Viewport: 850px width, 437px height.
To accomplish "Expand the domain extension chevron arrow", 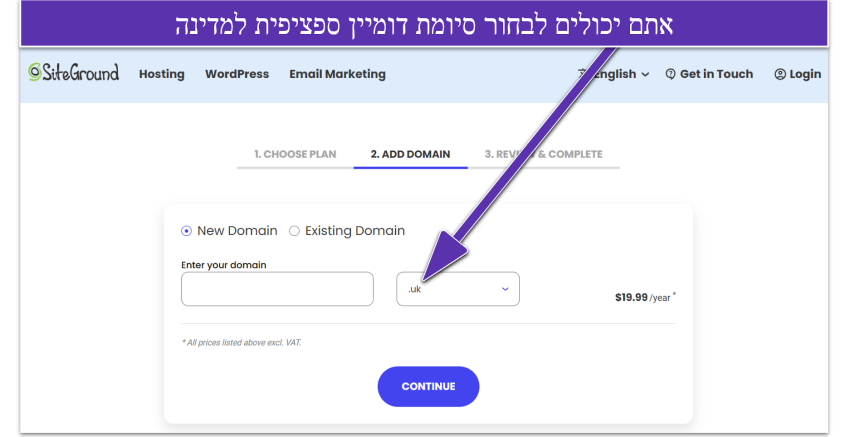I will pos(505,289).
